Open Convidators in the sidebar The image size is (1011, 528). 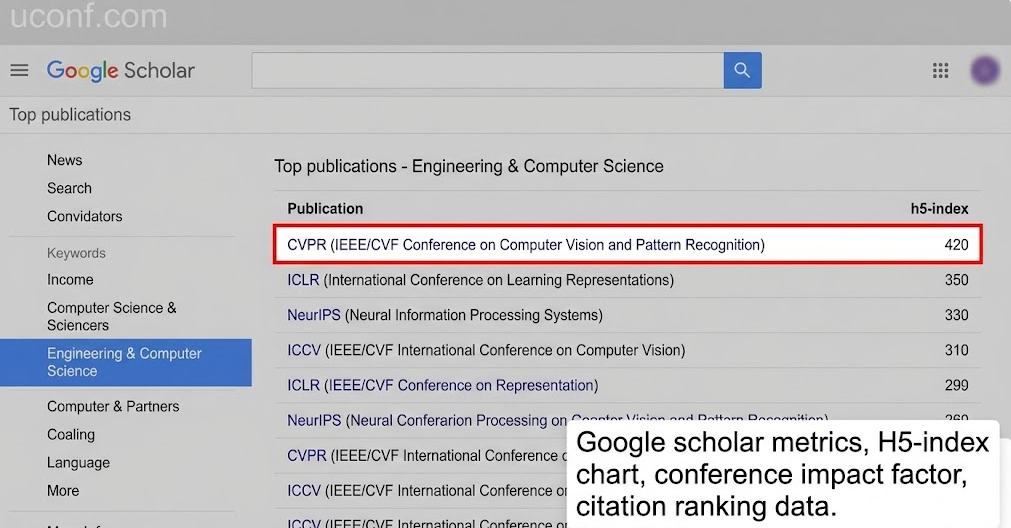click(x=85, y=216)
